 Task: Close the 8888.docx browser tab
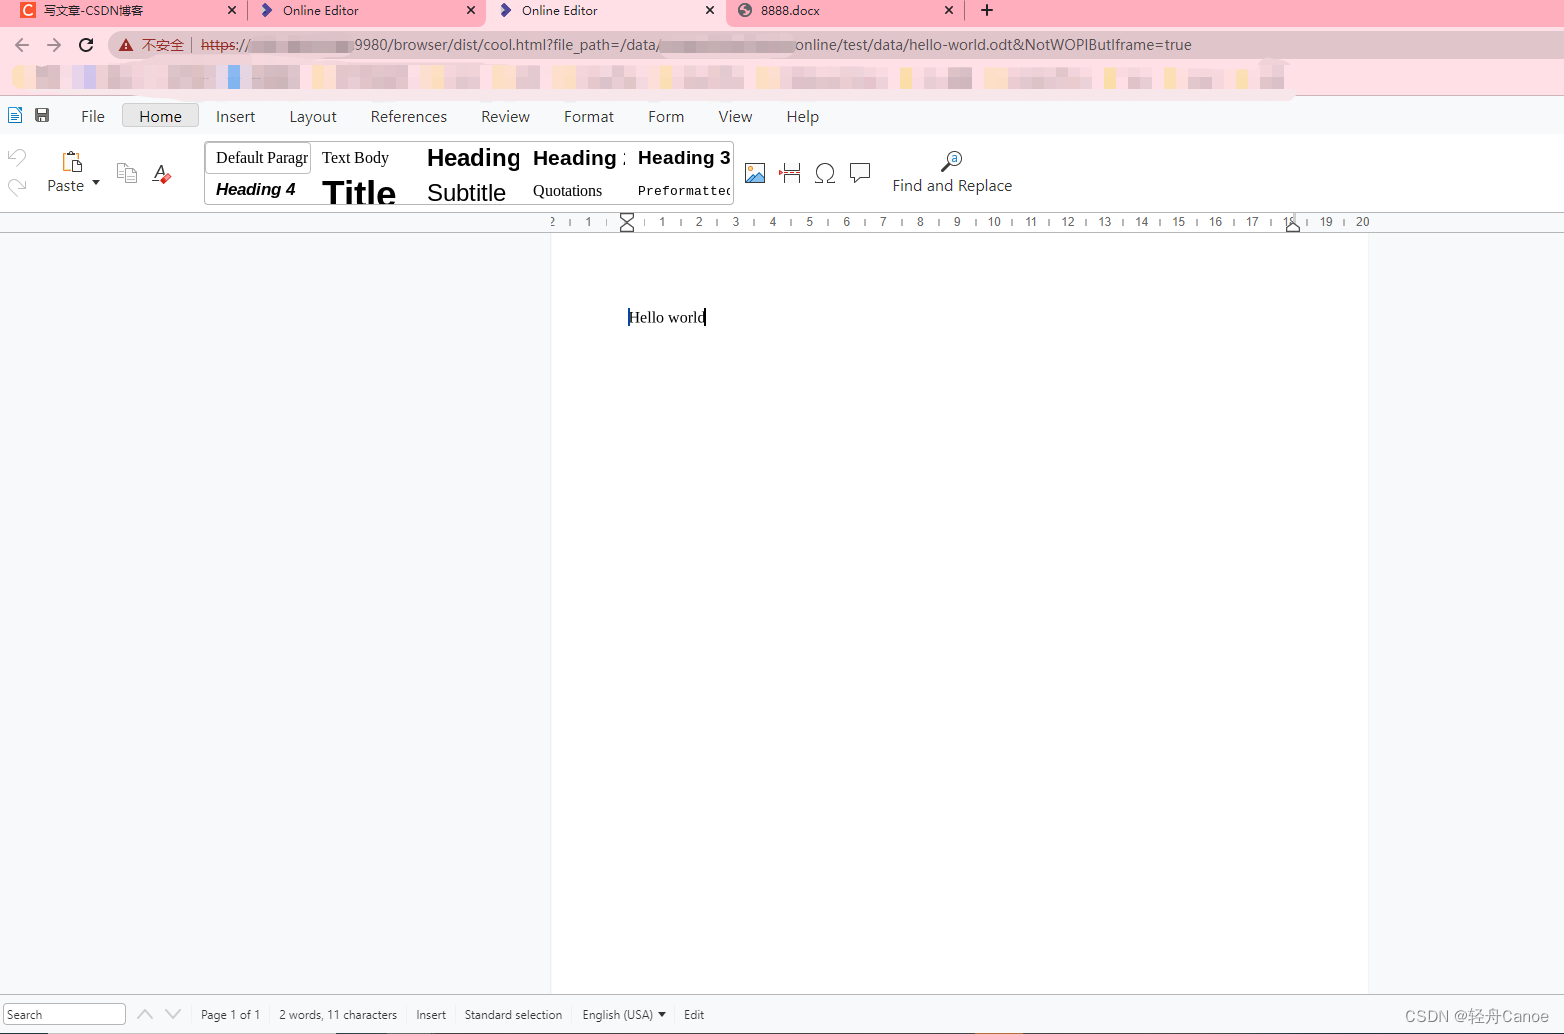click(x=949, y=10)
